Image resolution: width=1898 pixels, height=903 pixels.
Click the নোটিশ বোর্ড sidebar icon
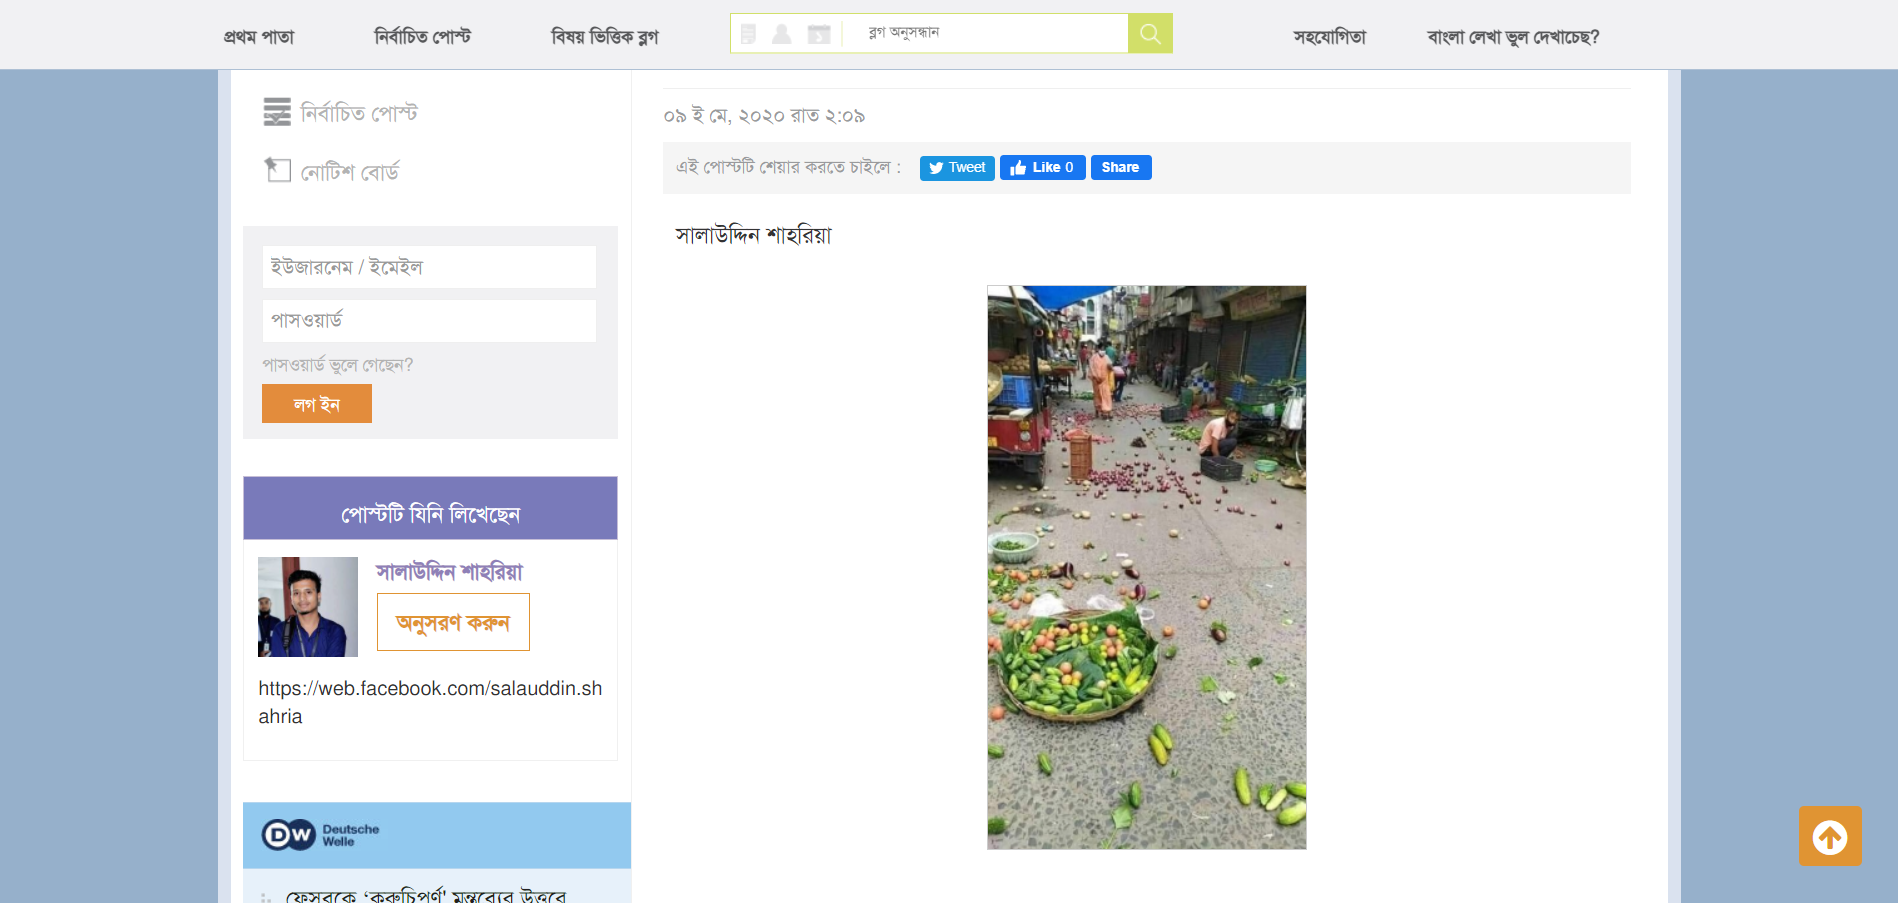[x=277, y=170]
